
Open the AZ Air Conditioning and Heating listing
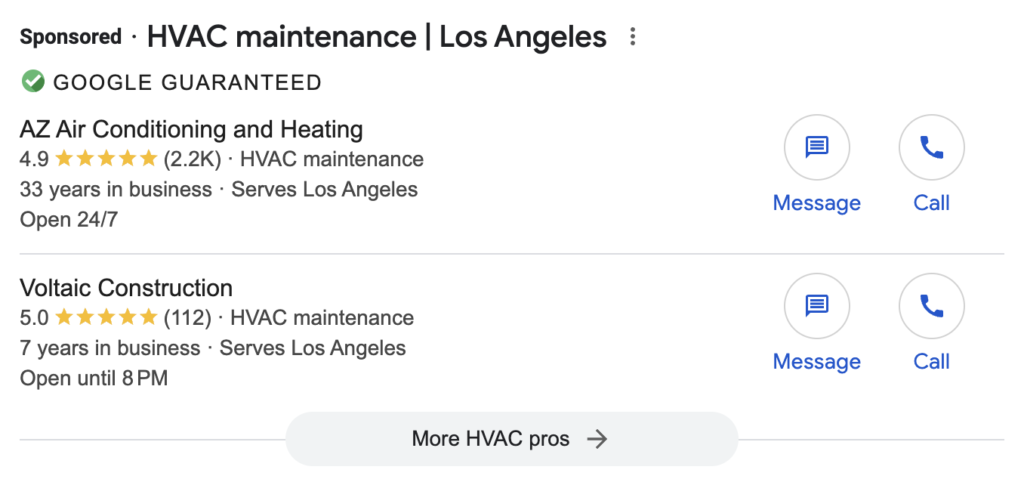click(x=191, y=129)
